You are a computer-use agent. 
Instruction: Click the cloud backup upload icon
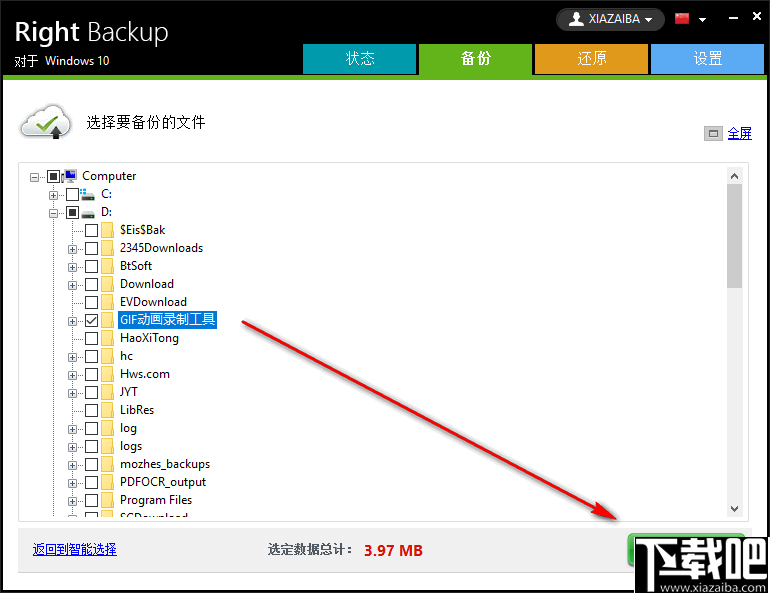pos(46,122)
